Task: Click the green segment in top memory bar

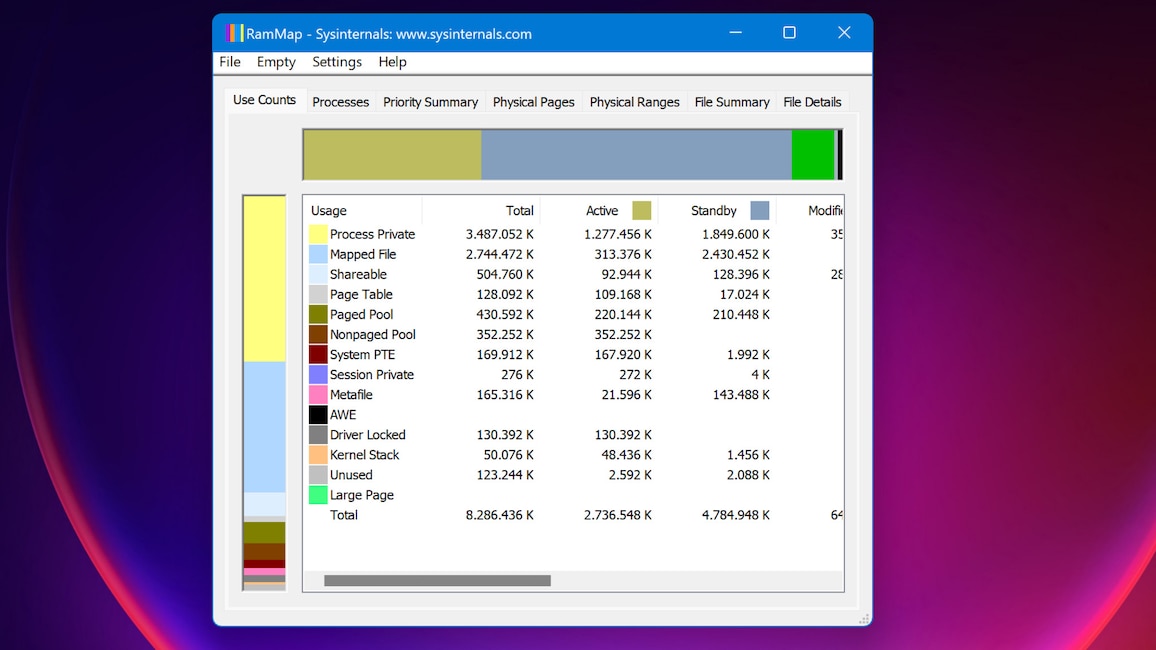Action: pyautogui.click(x=813, y=155)
